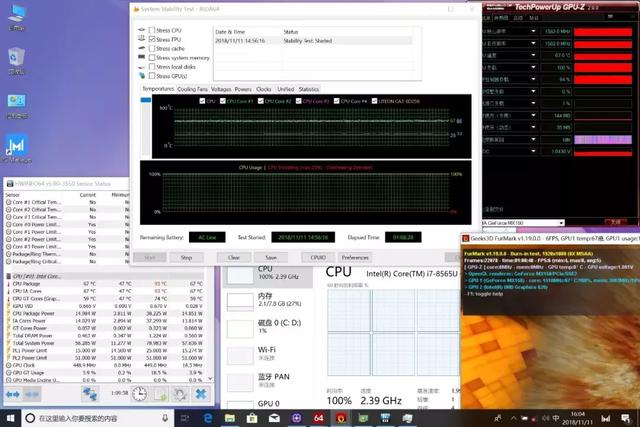Click the Task View taskbar button
Viewport: 640px width, 427px height.
click(185, 418)
